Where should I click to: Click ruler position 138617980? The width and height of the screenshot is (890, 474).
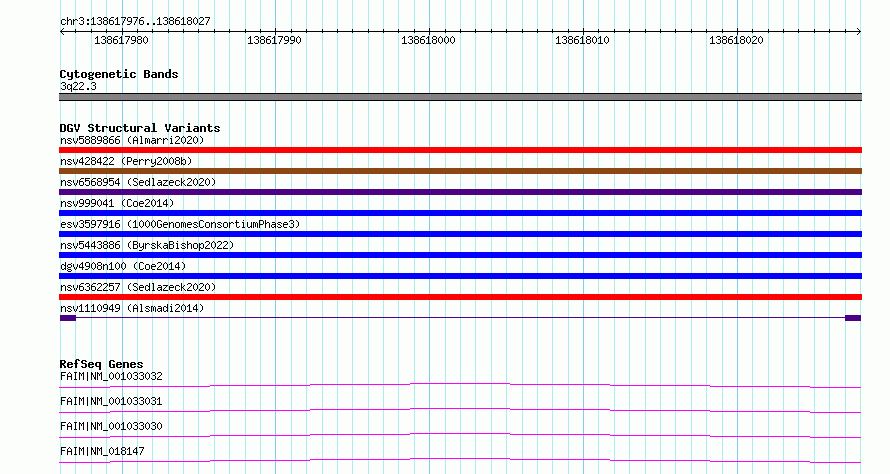coord(121,40)
